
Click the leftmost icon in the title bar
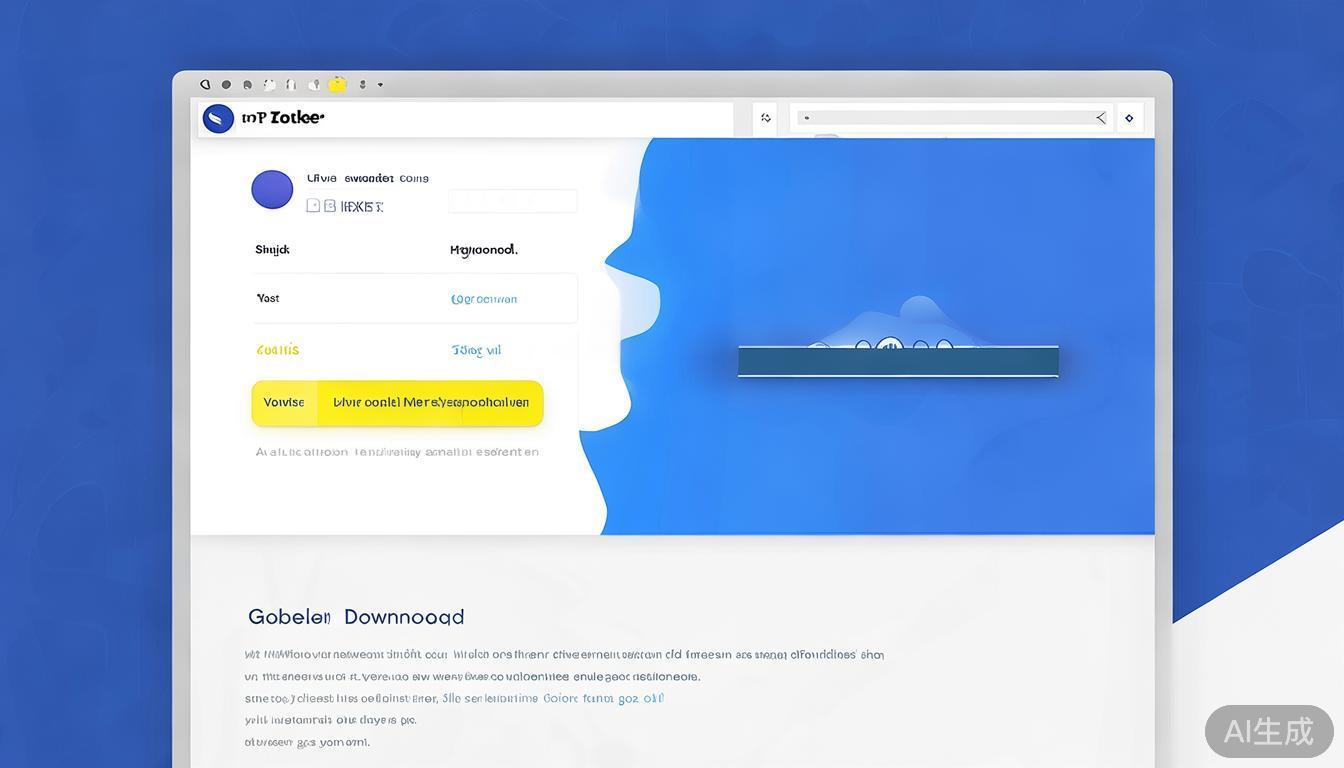tap(205, 85)
